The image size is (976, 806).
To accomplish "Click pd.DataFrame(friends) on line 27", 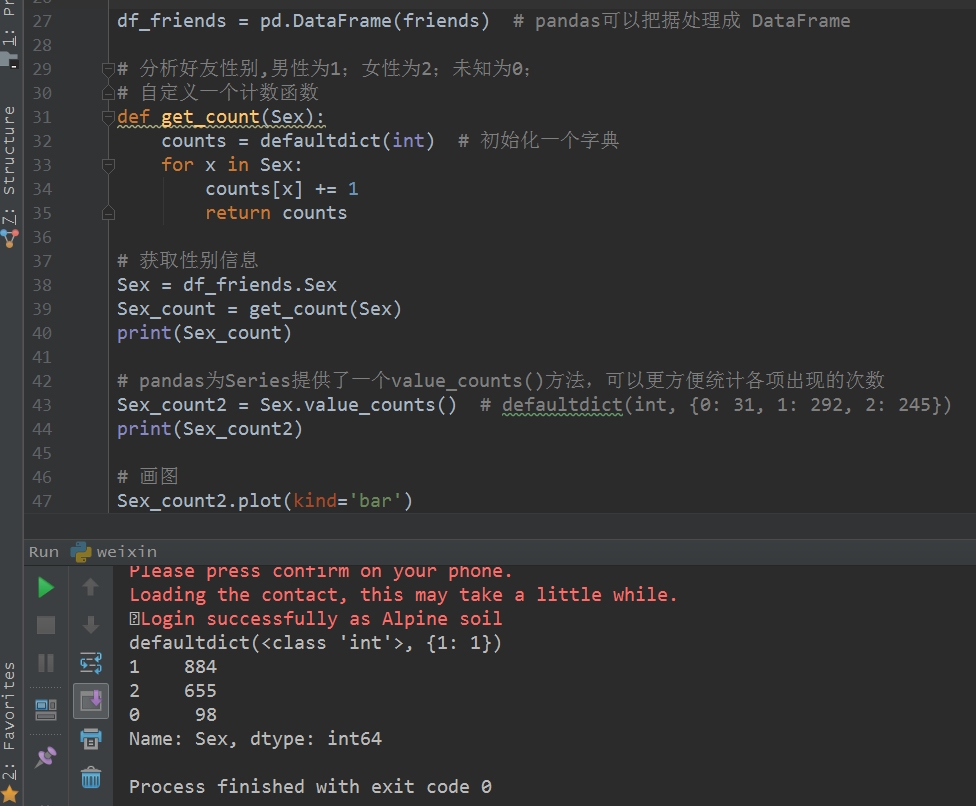I will (374, 21).
